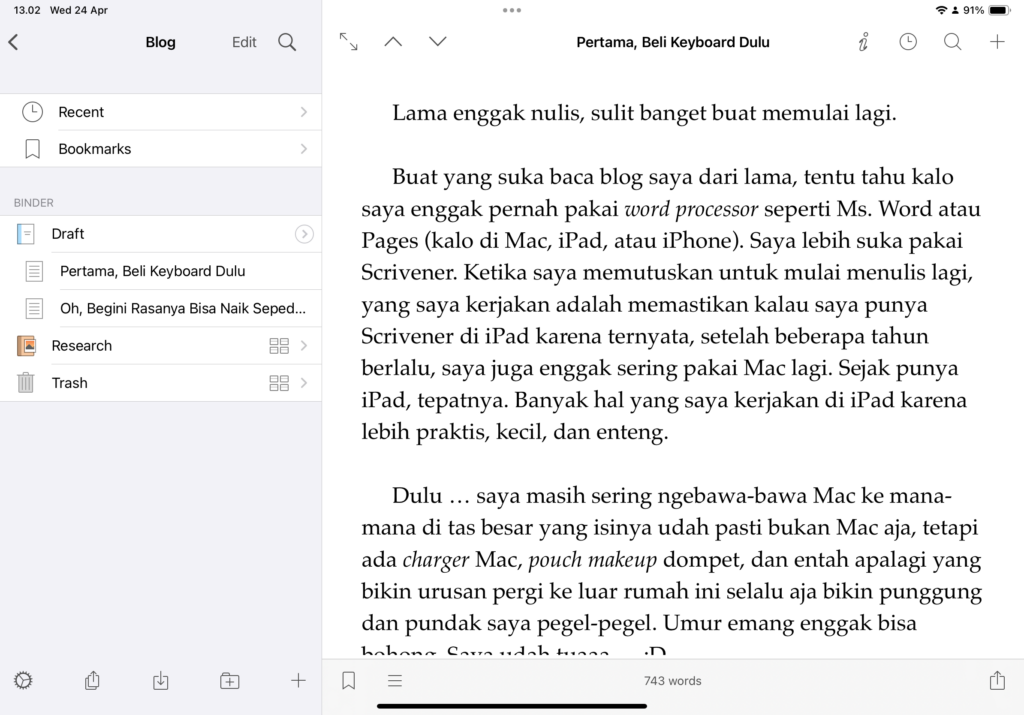Add a new folder to binder
1024x715 pixels.
229,680
